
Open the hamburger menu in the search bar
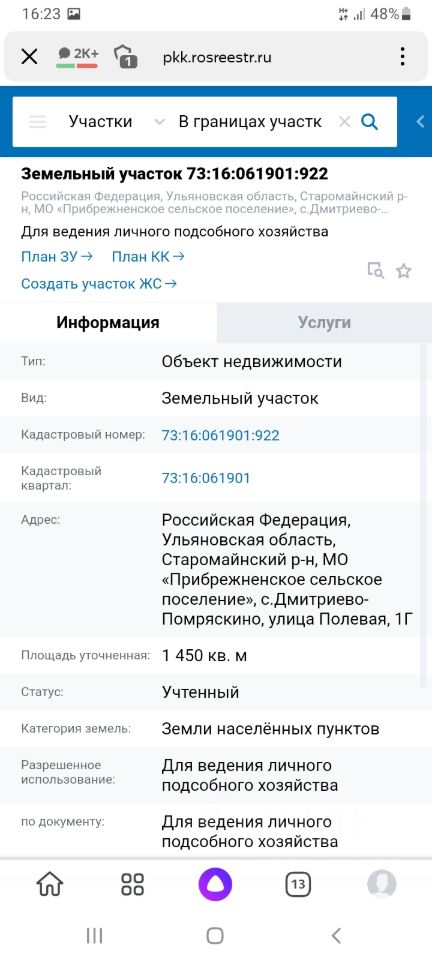[38, 122]
